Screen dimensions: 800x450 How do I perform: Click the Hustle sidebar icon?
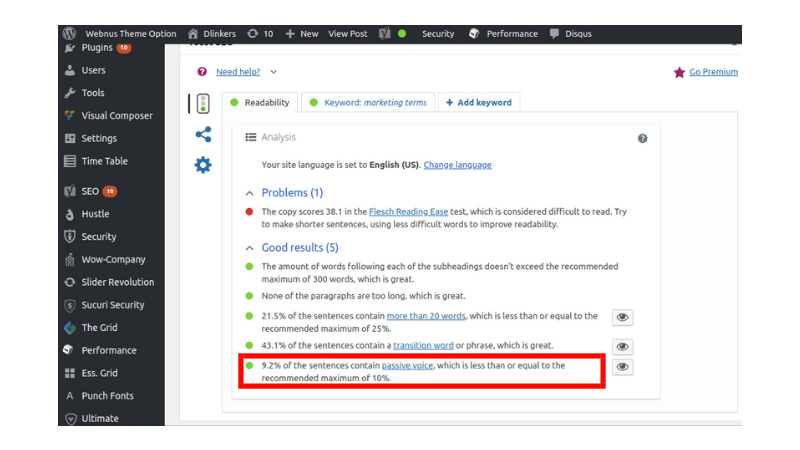tap(70, 214)
